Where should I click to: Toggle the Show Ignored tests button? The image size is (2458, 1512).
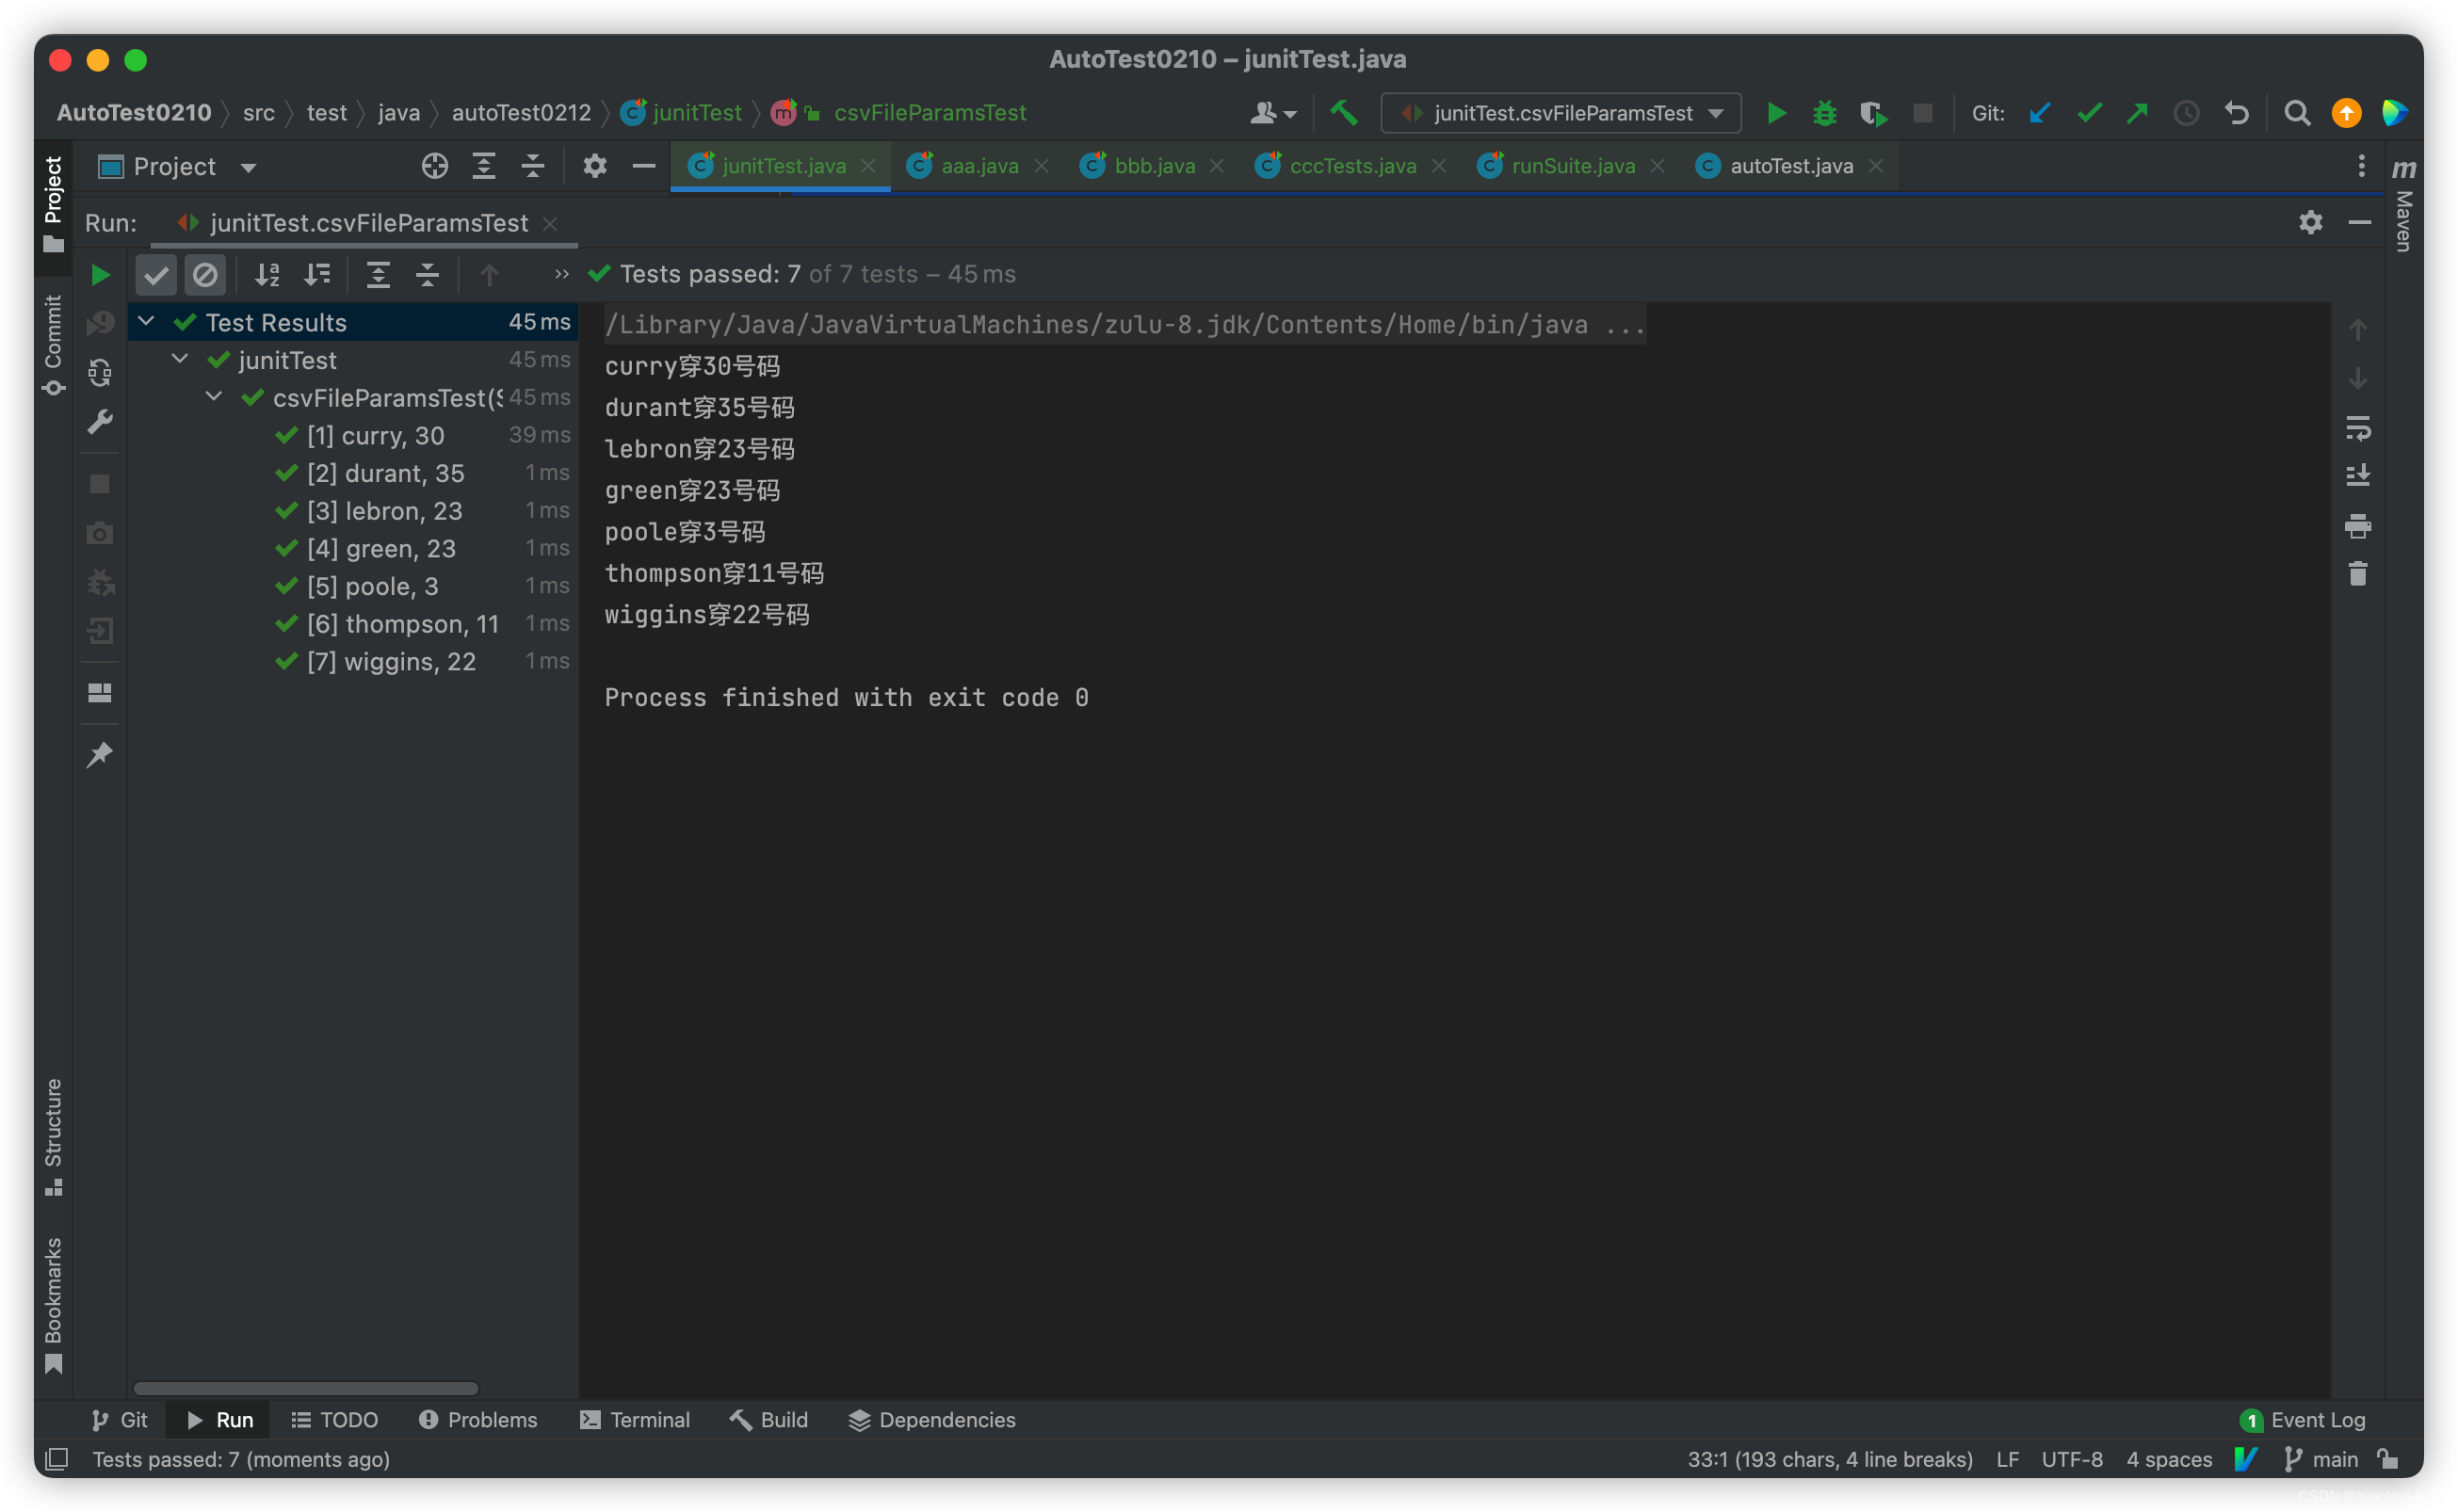coord(205,274)
